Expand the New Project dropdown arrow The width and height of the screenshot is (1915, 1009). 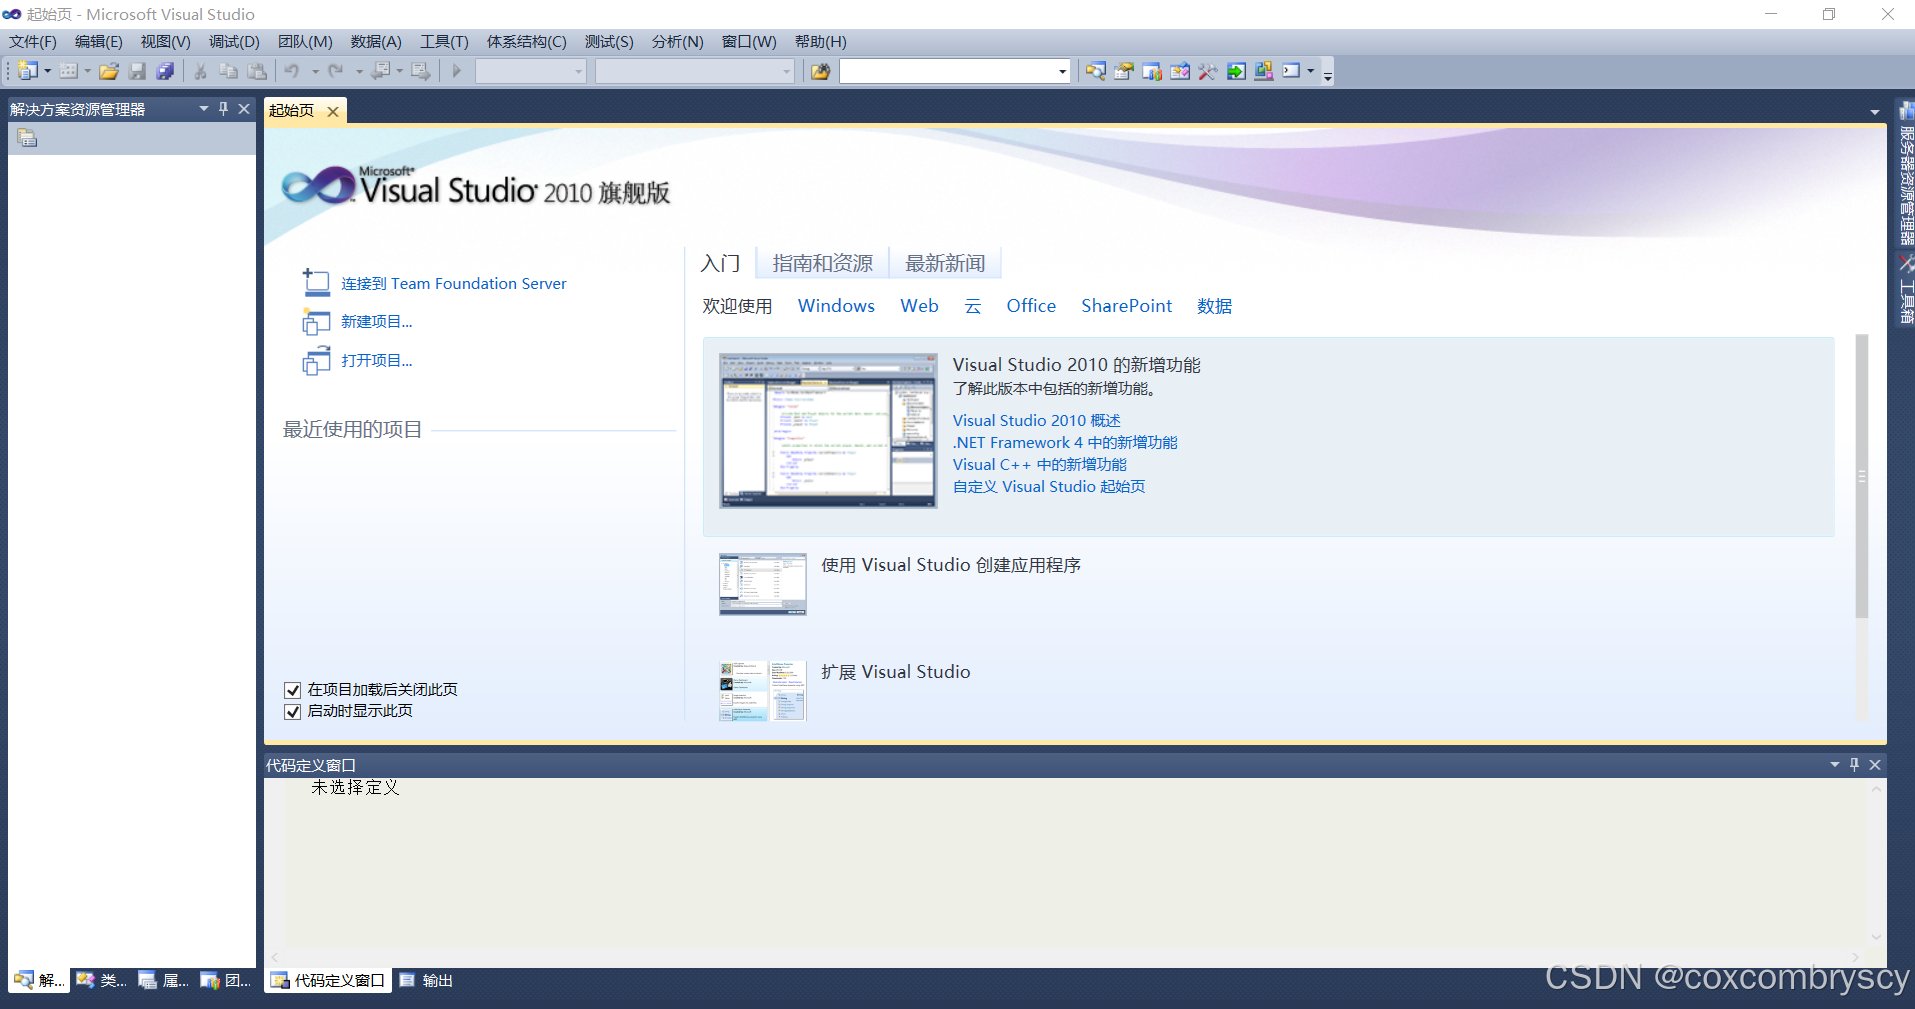coord(47,71)
